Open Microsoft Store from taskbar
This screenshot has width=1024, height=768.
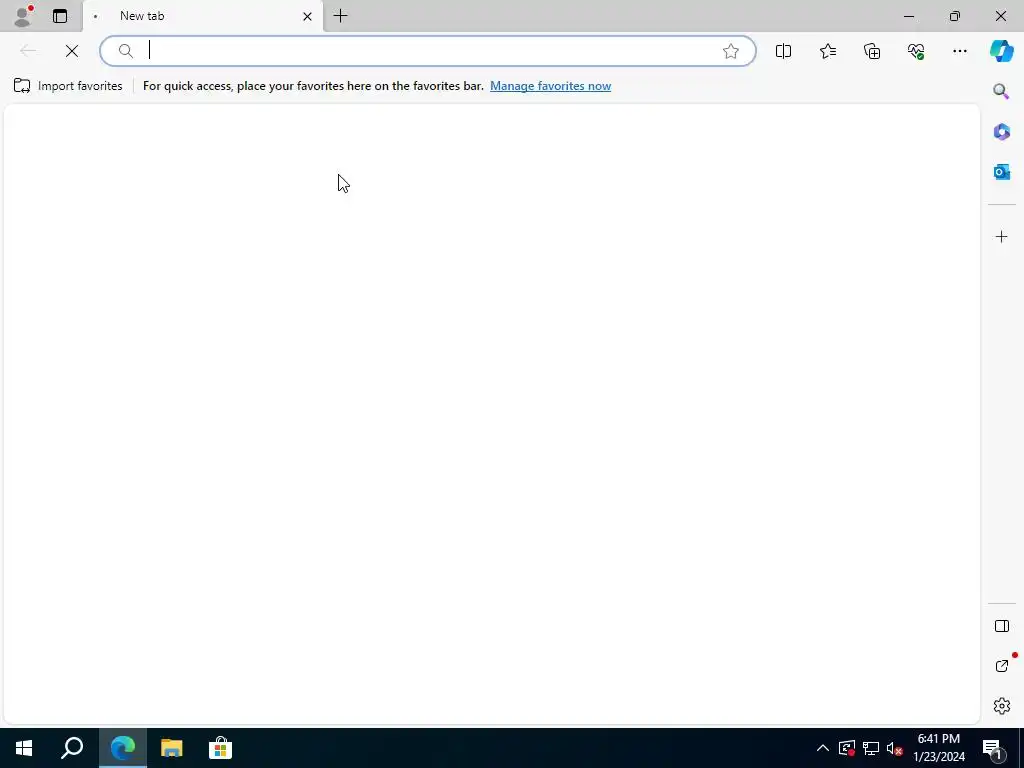click(220, 748)
